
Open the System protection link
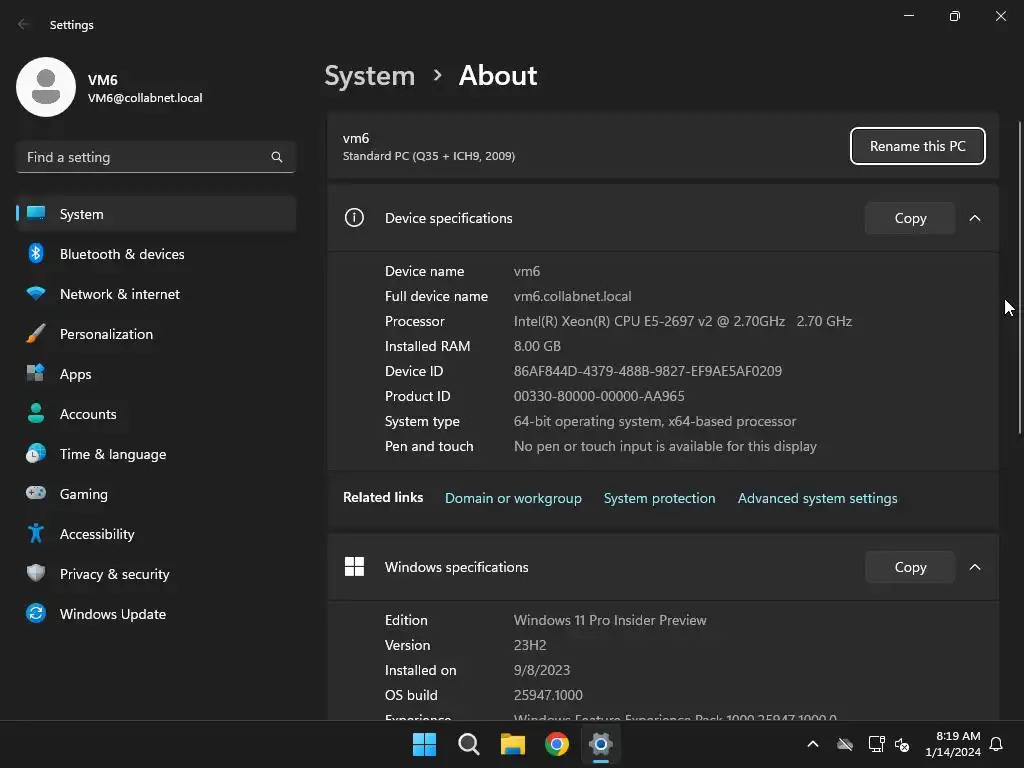coord(660,498)
